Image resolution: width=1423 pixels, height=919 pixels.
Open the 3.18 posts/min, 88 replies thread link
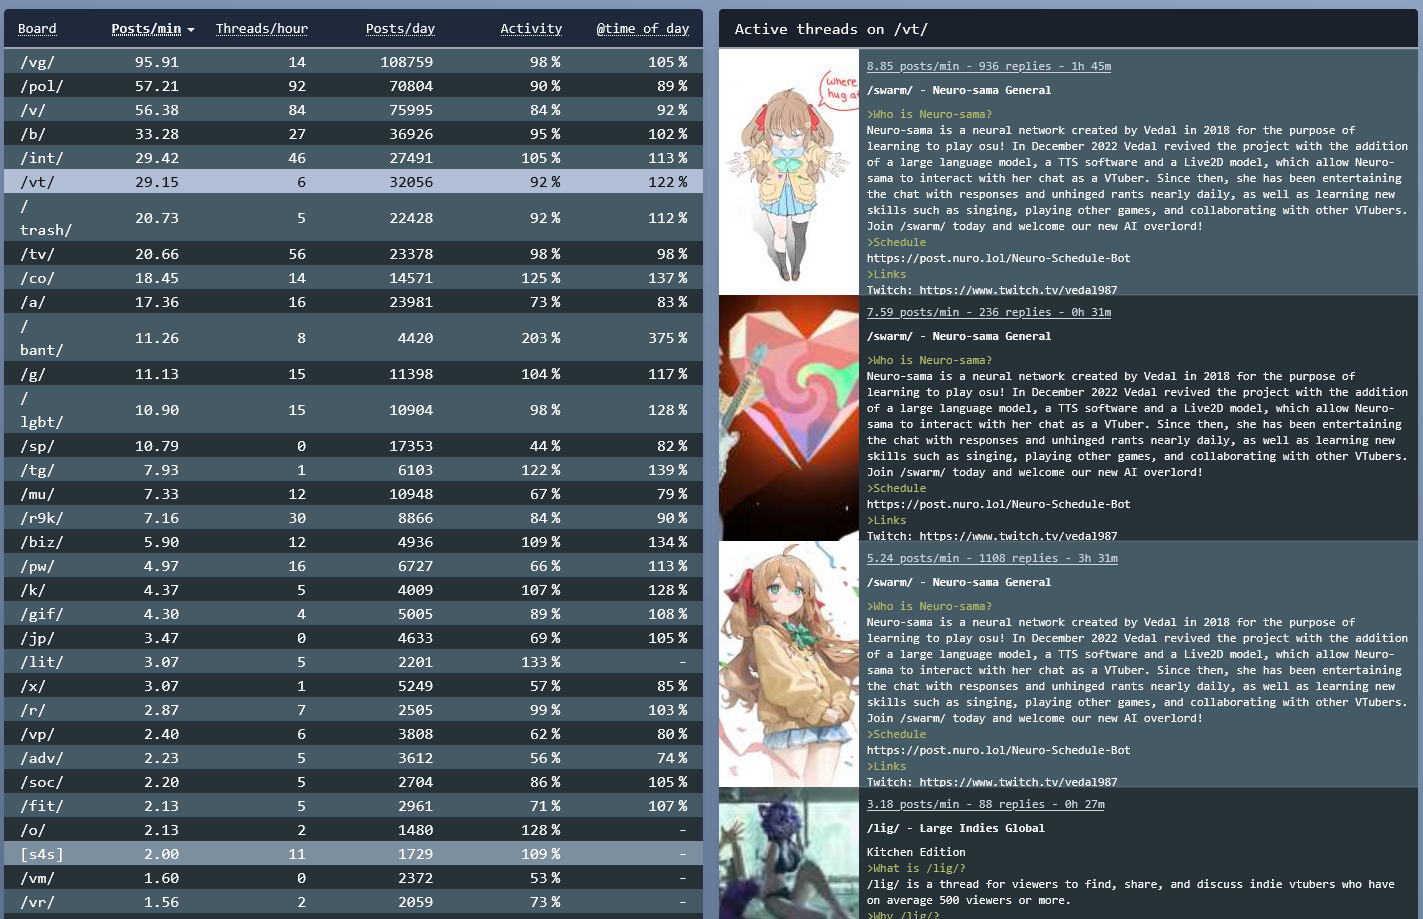click(x=985, y=804)
